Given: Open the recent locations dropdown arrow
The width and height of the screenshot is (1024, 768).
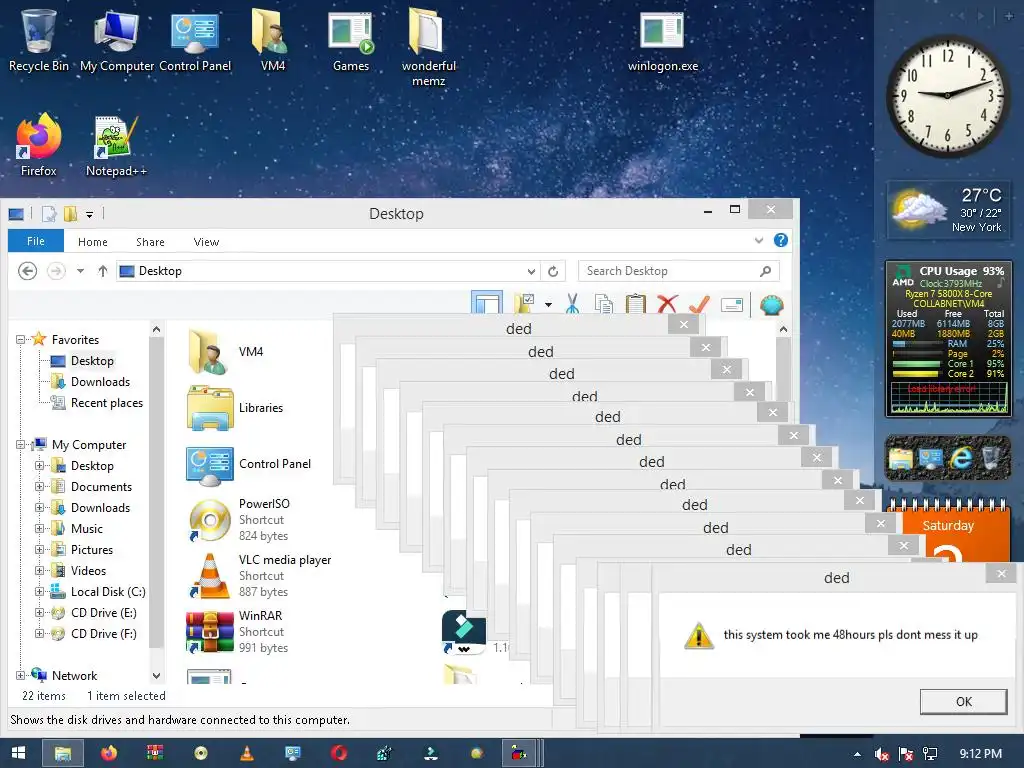Looking at the screenshot, I should click(80, 270).
